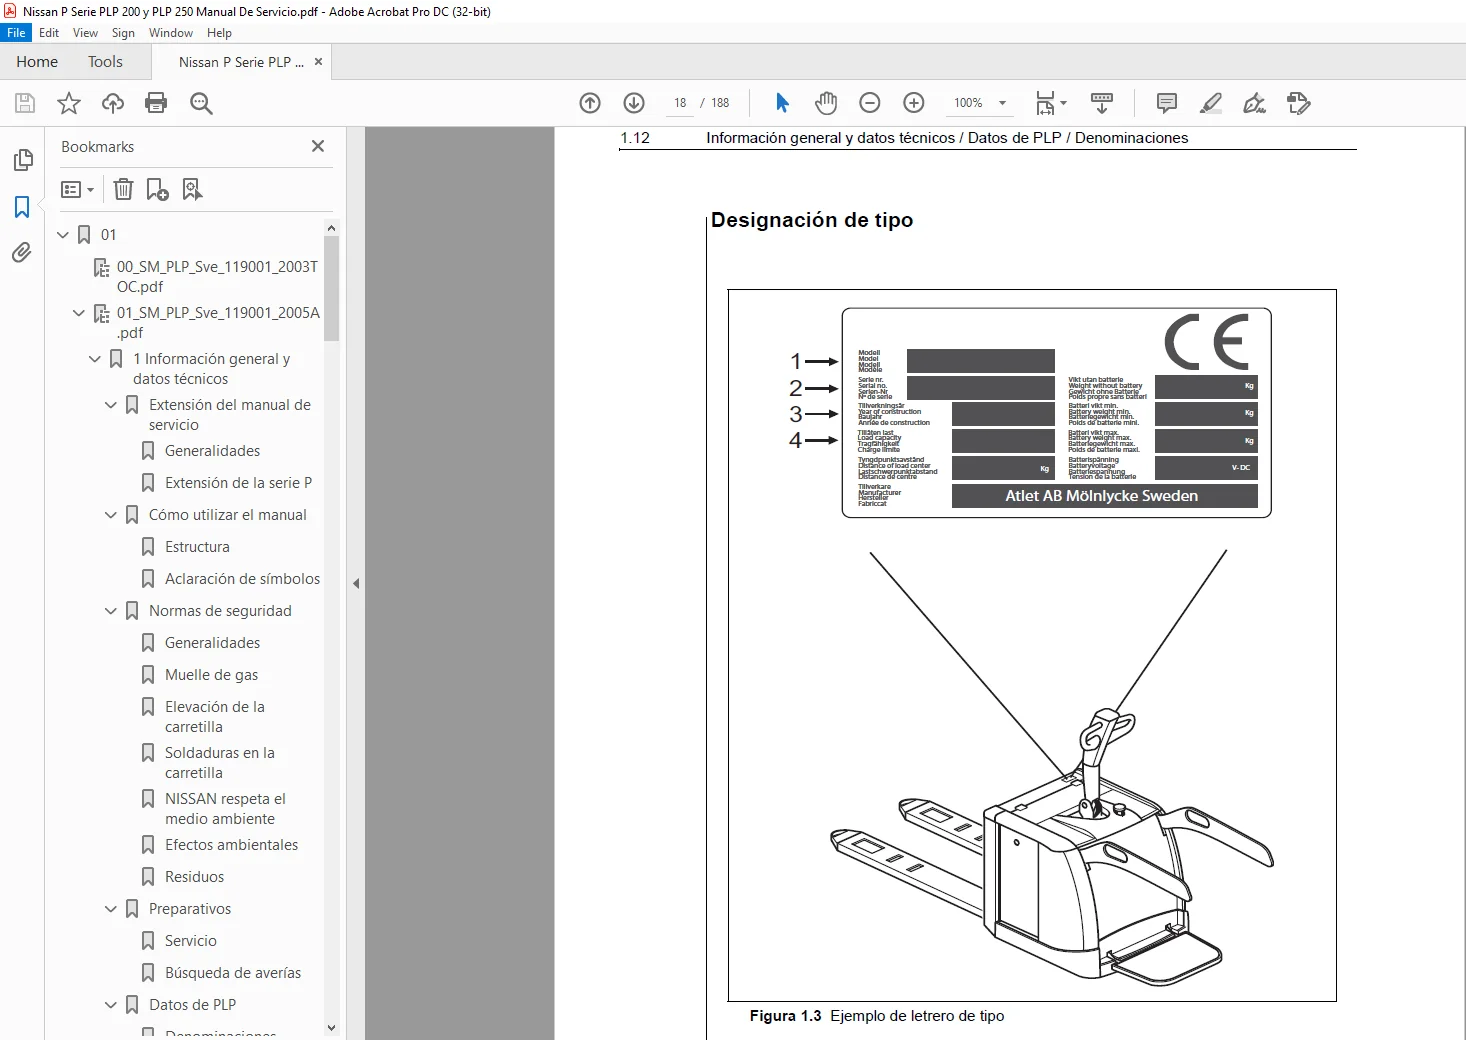Open bookmarks options menu dropdown

[x=78, y=189]
